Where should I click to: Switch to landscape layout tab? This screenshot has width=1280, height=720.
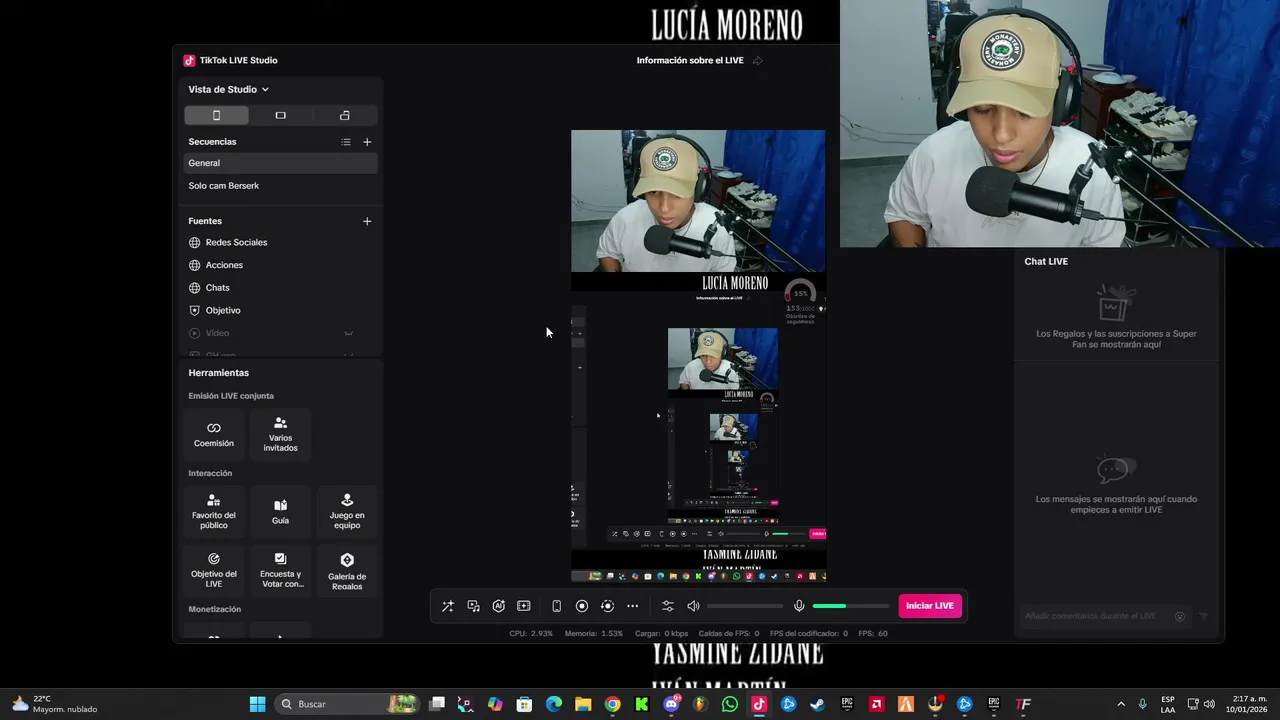click(280, 115)
